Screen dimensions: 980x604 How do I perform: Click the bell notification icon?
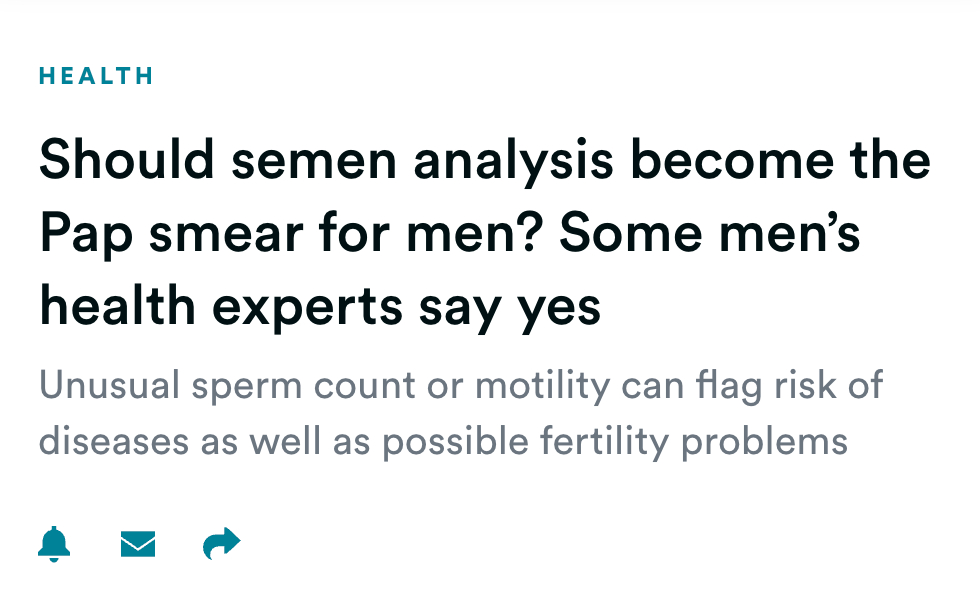click(x=54, y=544)
